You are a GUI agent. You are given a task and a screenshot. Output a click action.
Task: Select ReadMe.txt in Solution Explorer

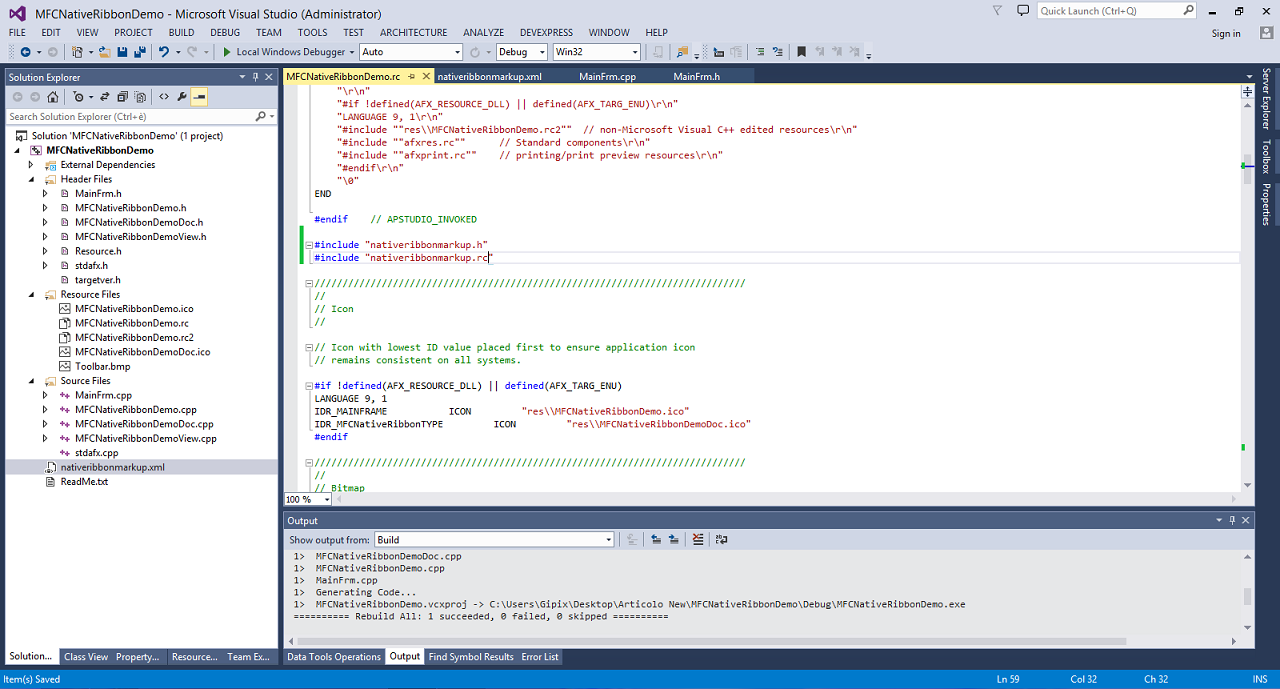pyautogui.click(x=83, y=481)
